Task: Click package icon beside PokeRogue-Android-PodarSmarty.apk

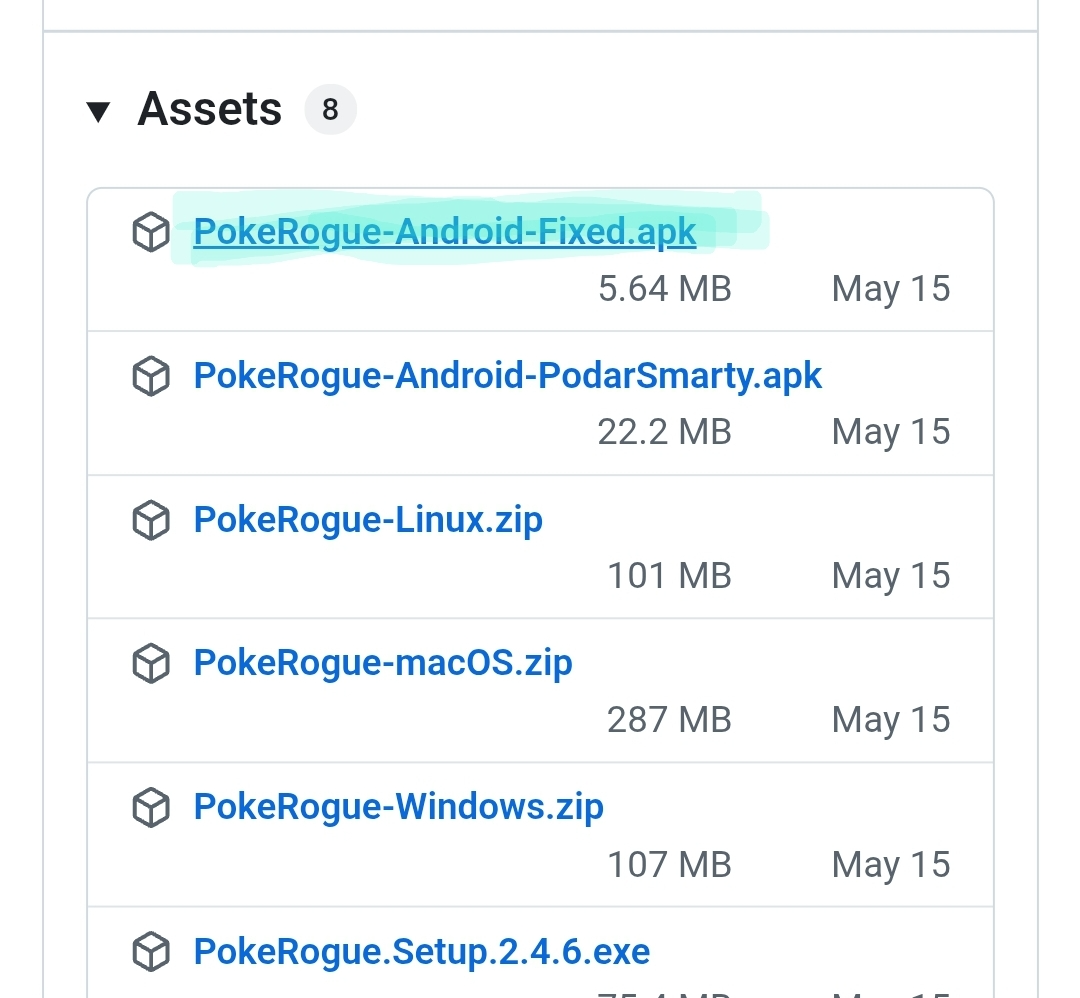Action: [x=151, y=376]
